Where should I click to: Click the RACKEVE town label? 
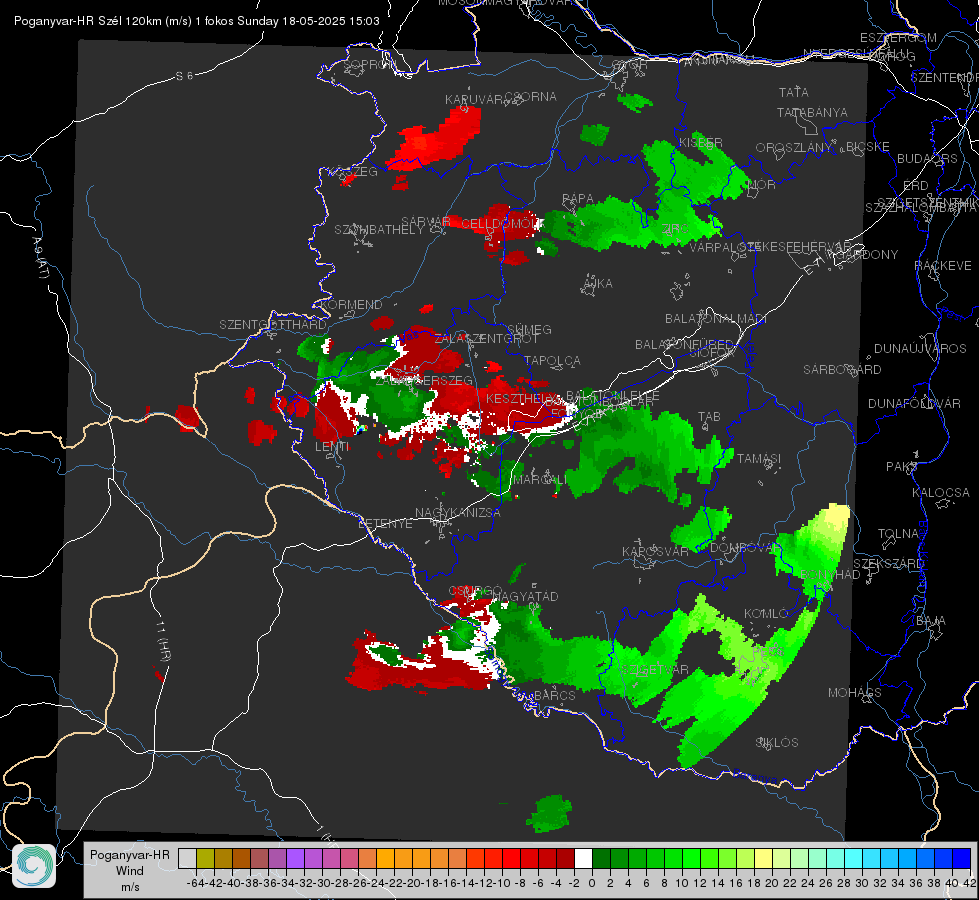click(943, 266)
